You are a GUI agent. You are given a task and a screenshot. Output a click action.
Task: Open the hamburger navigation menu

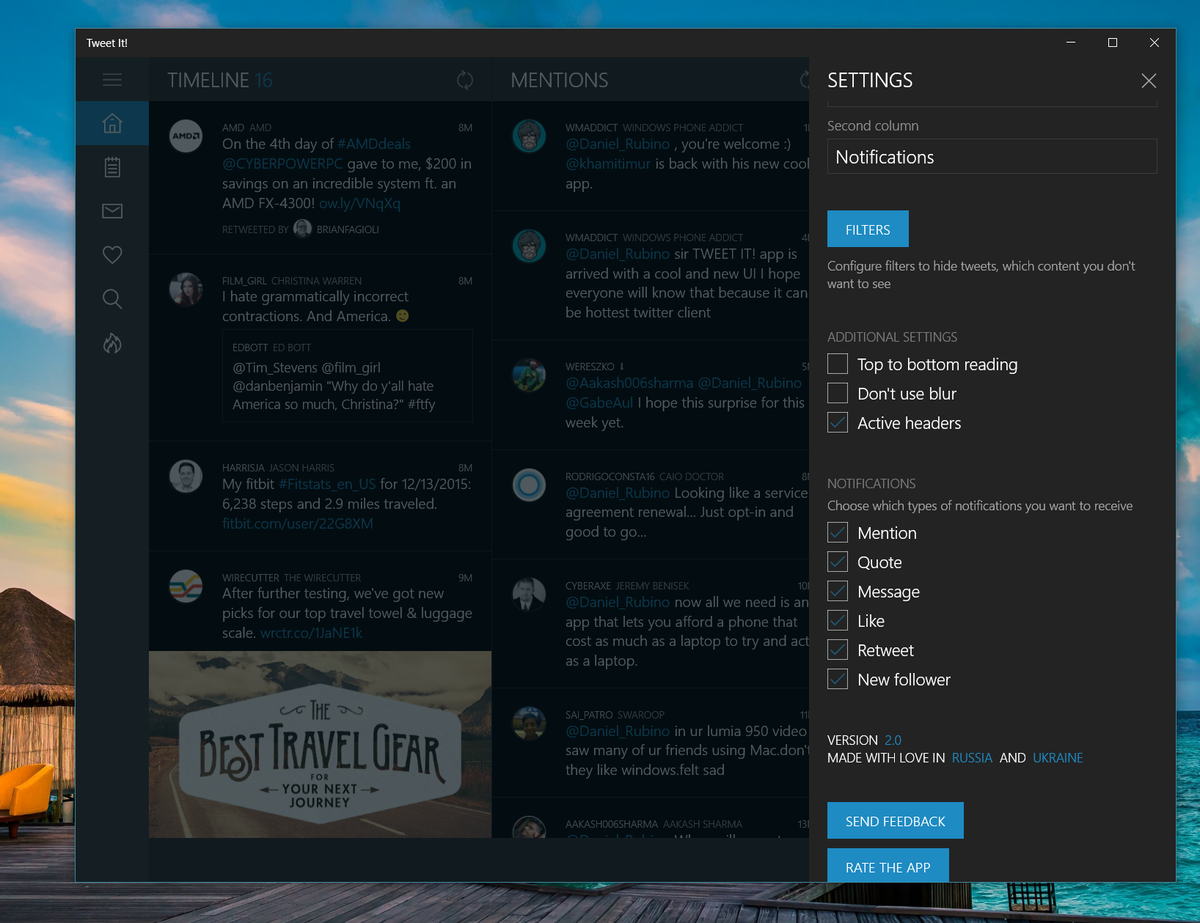(x=112, y=80)
